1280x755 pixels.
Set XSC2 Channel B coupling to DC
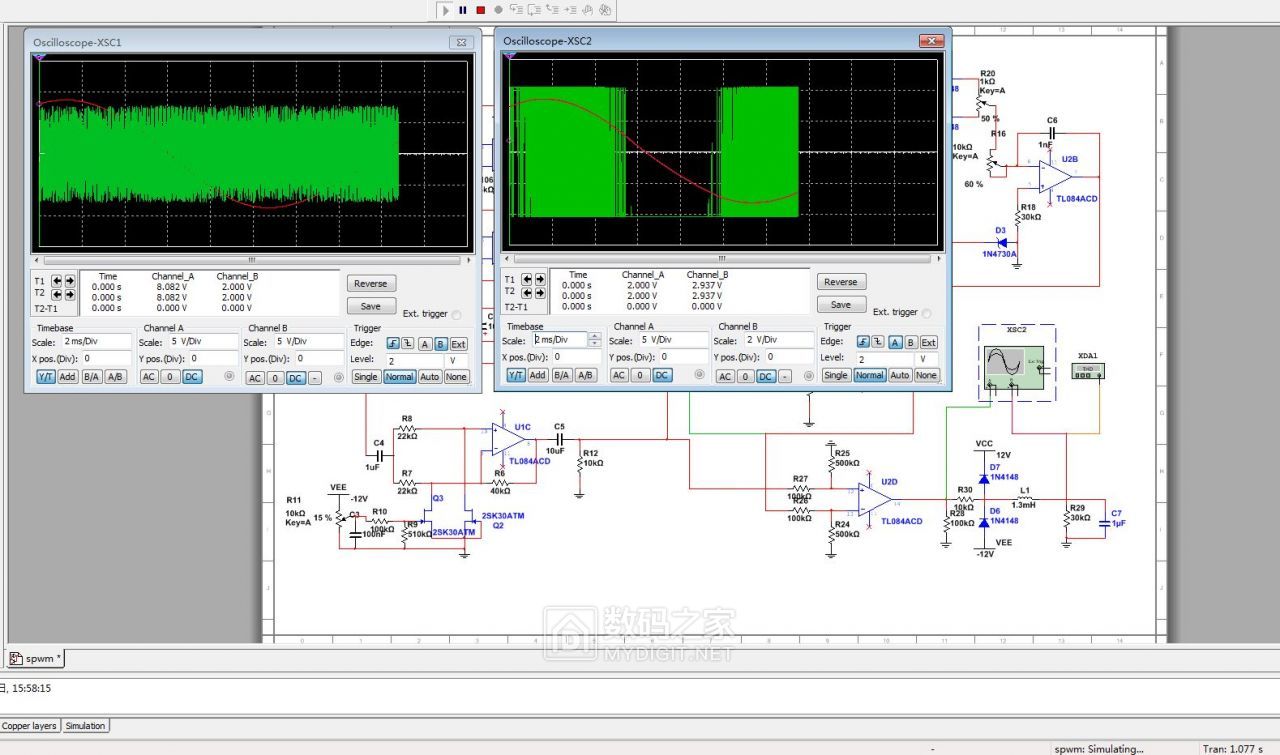coord(765,376)
